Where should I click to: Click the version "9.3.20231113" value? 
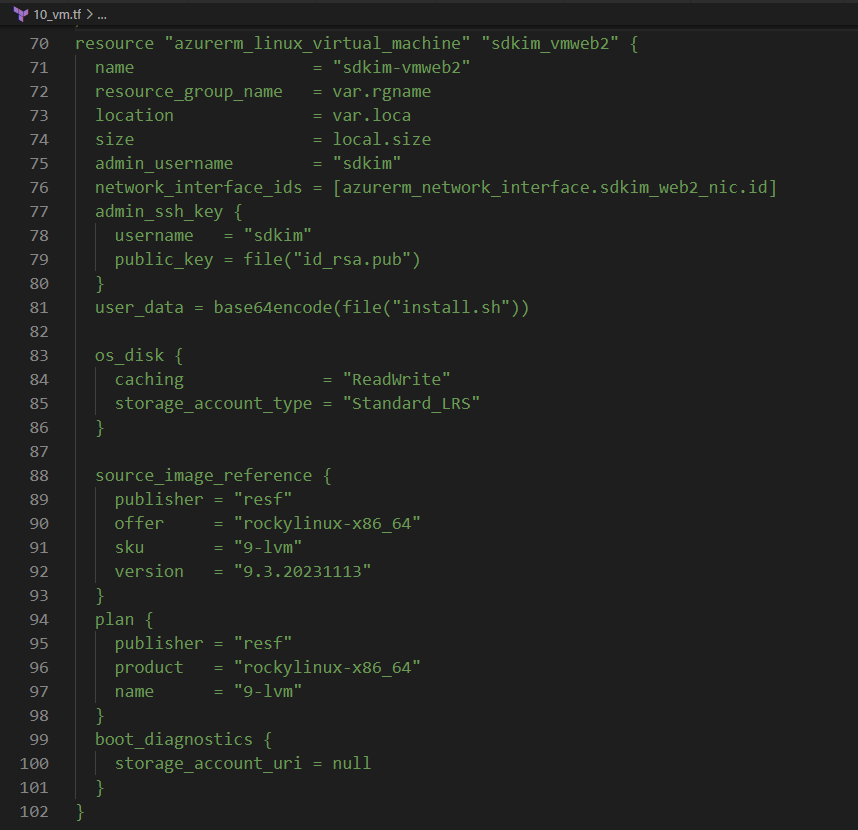pos(302,572)
